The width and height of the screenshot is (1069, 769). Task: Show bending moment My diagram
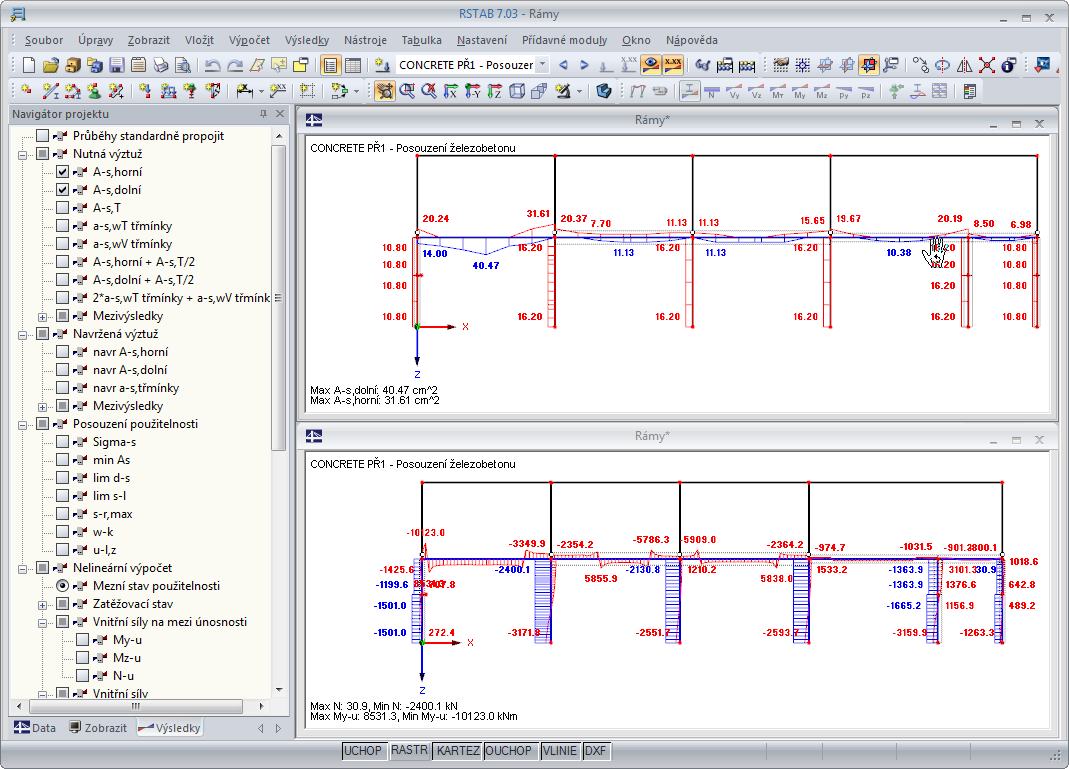pos(799,92)
